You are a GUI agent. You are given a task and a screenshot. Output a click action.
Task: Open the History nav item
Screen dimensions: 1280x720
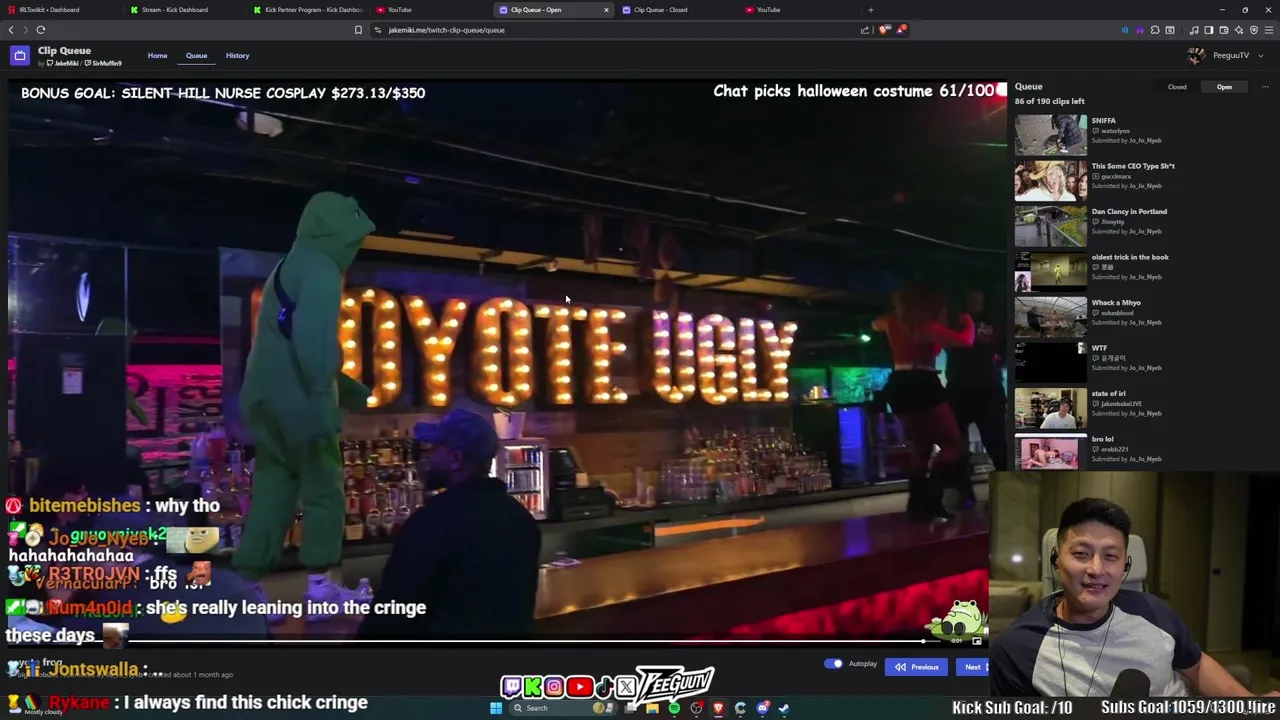[237, 56]
